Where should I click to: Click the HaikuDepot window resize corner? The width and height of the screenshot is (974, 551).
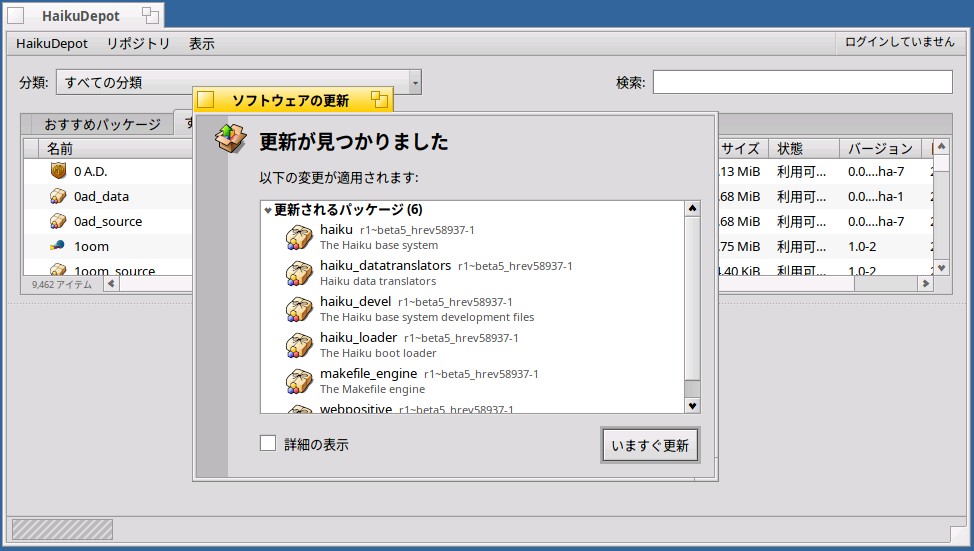coord(958,534)
